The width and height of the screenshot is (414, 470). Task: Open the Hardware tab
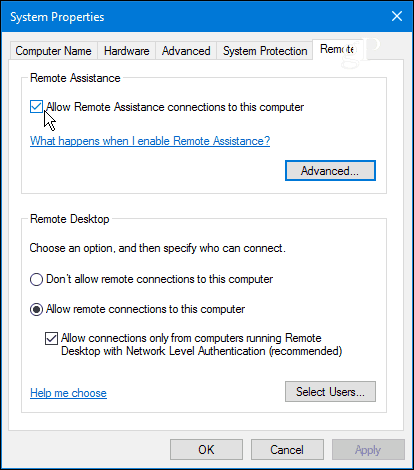coord(127,51)
